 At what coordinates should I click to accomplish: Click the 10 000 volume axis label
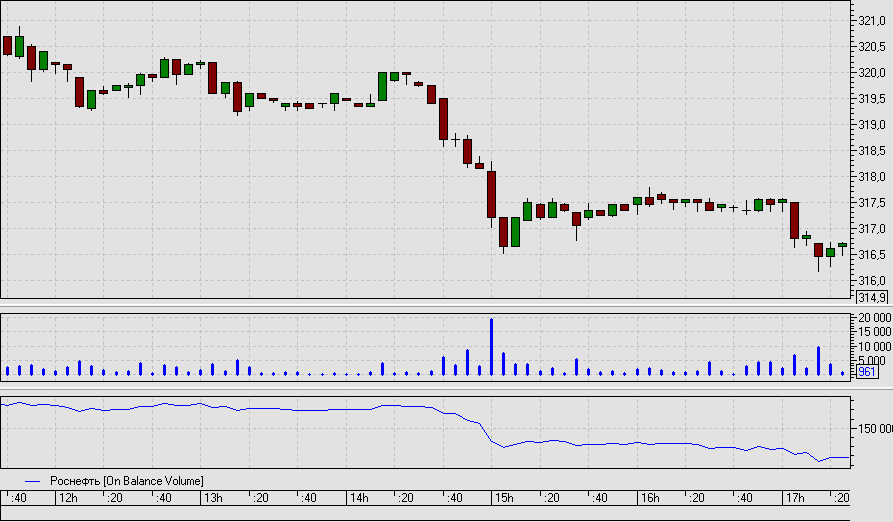click(x=875, y=347)
